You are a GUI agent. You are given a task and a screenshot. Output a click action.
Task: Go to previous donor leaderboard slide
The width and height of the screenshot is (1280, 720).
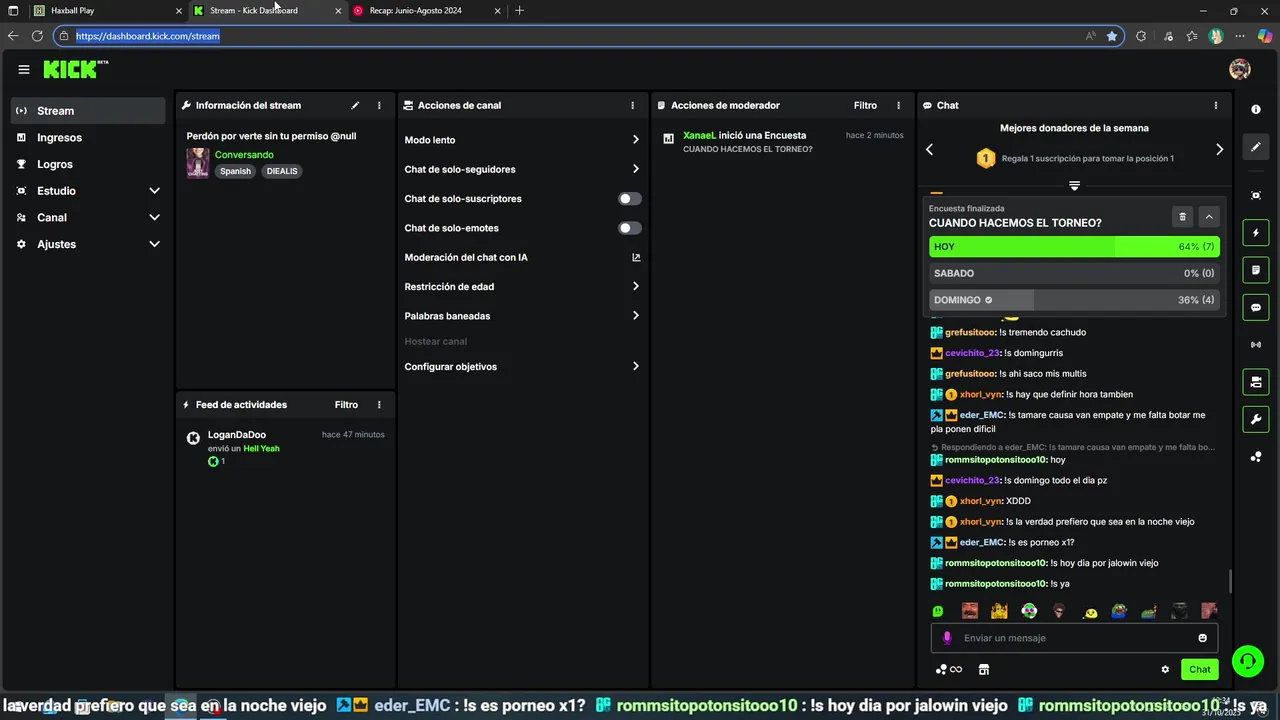[929, 149]
